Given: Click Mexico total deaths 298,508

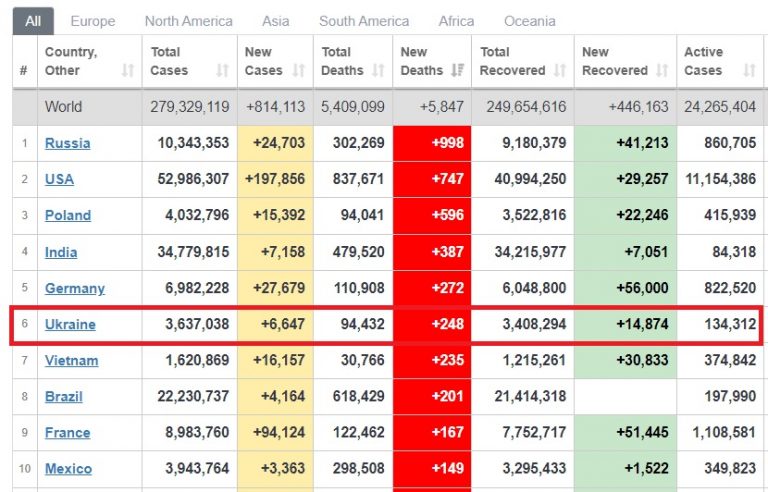Looking at the screenshot, I should 359,469.
